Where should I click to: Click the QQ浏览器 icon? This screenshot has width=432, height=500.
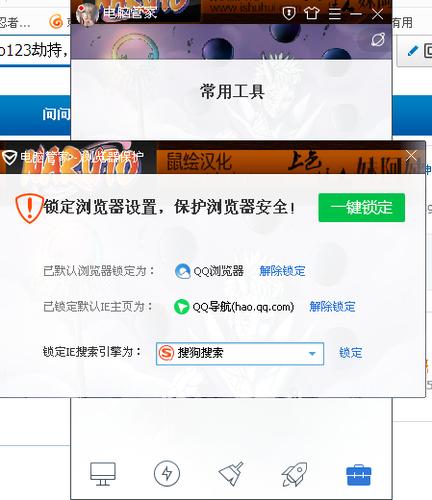tap(182, 271)
